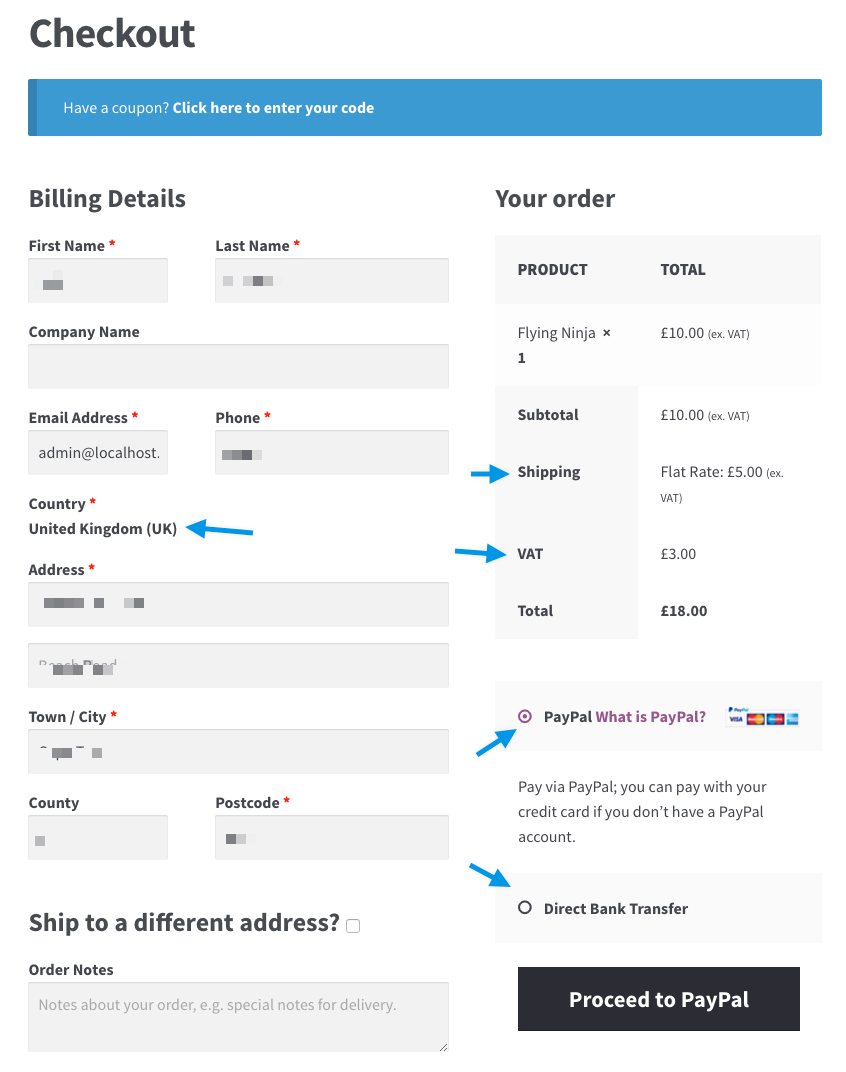846x1072 pixels.
Task: Enable Ship to a different address
Action: tap(352, 926)
